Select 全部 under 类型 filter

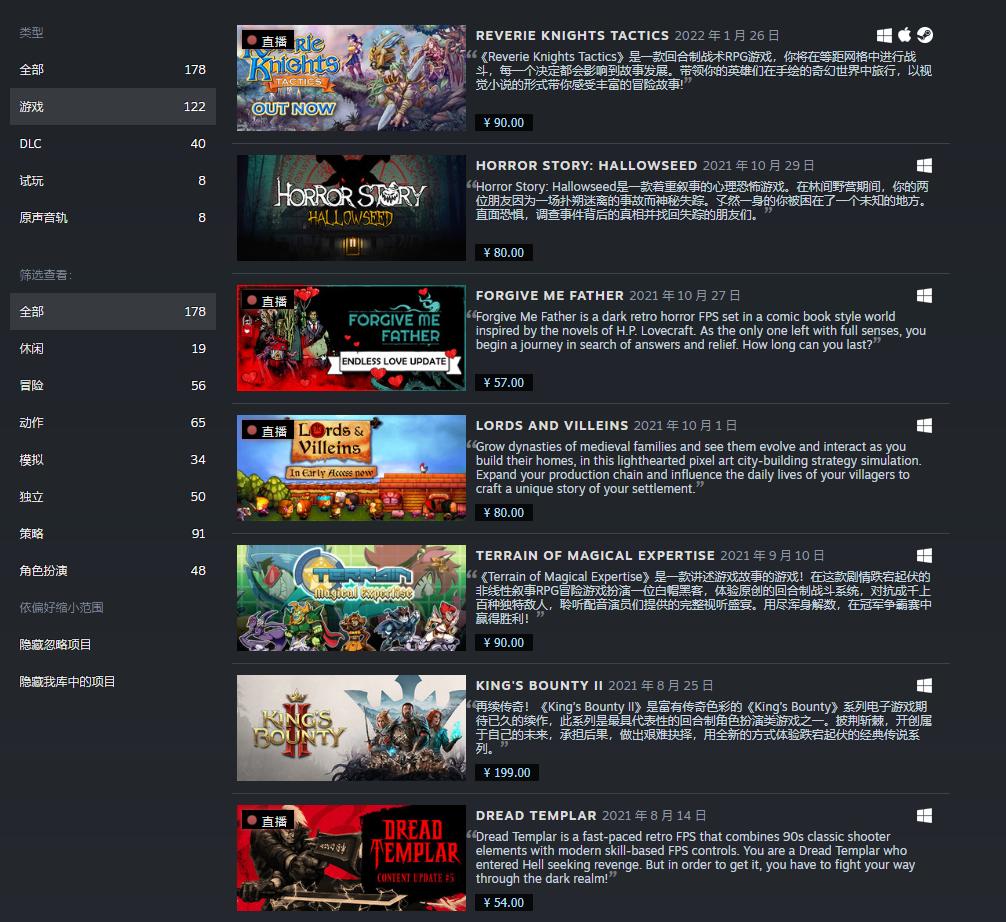[x=113, y=69]
